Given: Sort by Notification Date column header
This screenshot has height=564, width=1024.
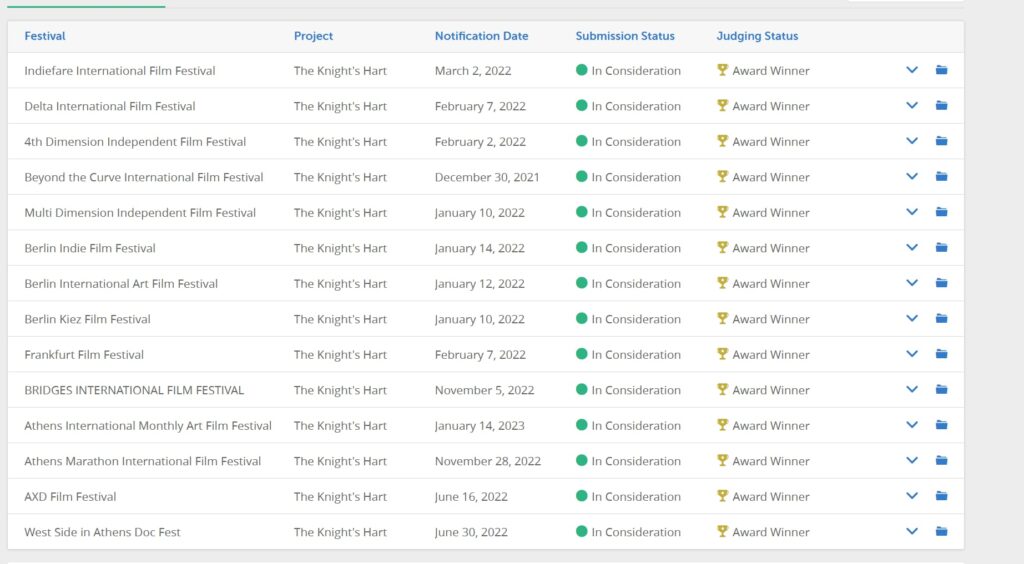Looking at the screenshot, I should pos(481,36).
